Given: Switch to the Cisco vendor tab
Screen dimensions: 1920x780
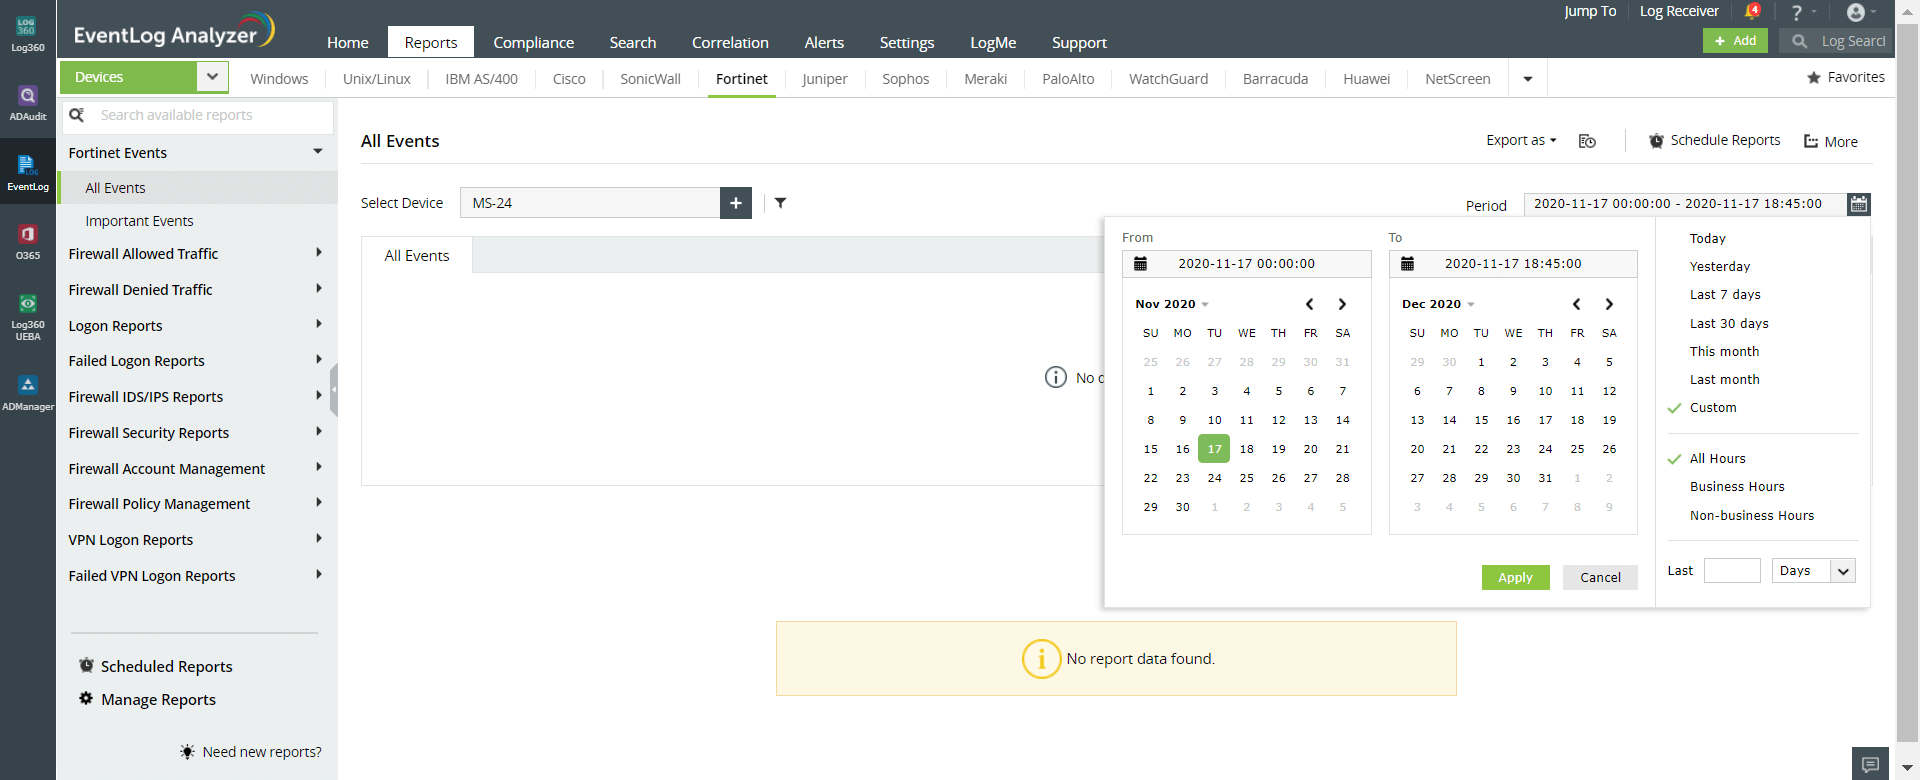Looking at the screenshot, I should (569, 79).
